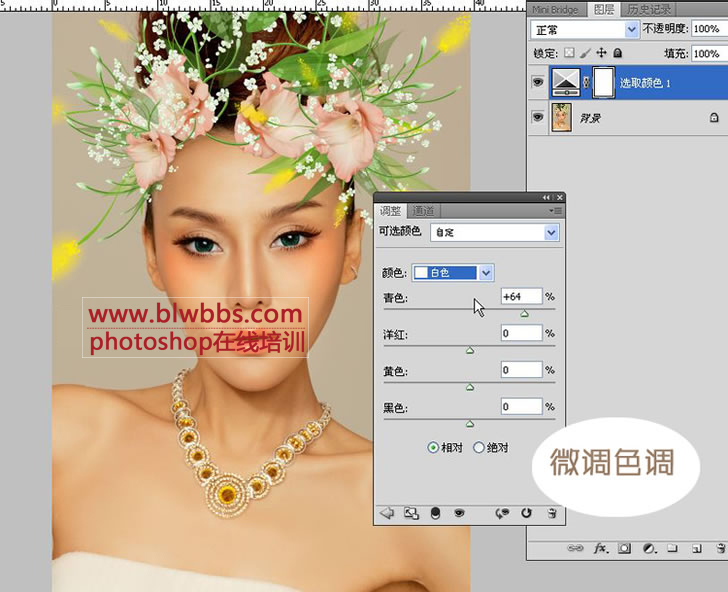The height and width of the screenshot is (592, 728).
Task: Click the clip-to-layer icon in Adjustments panel
Action: (435, 513)
